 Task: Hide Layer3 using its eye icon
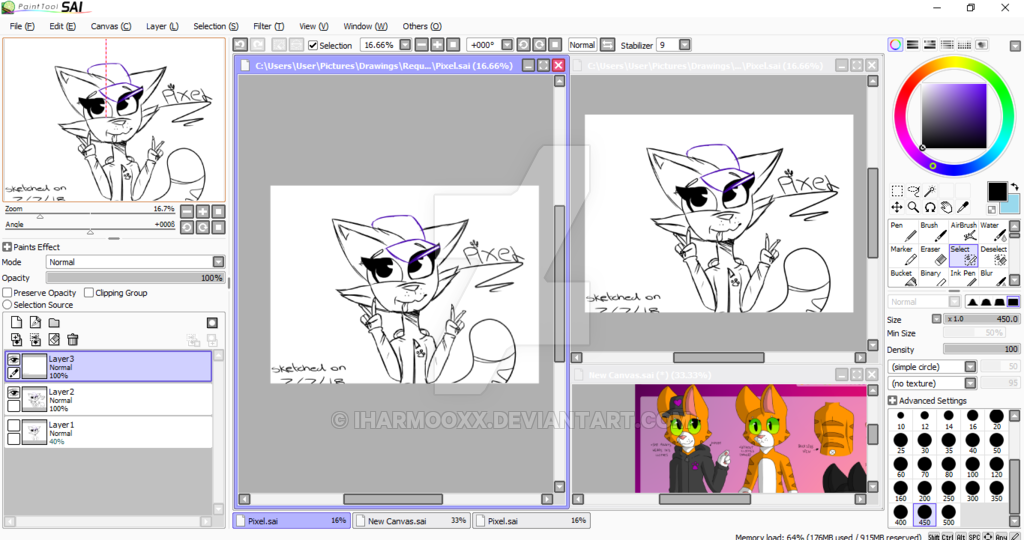pos(13,359)
